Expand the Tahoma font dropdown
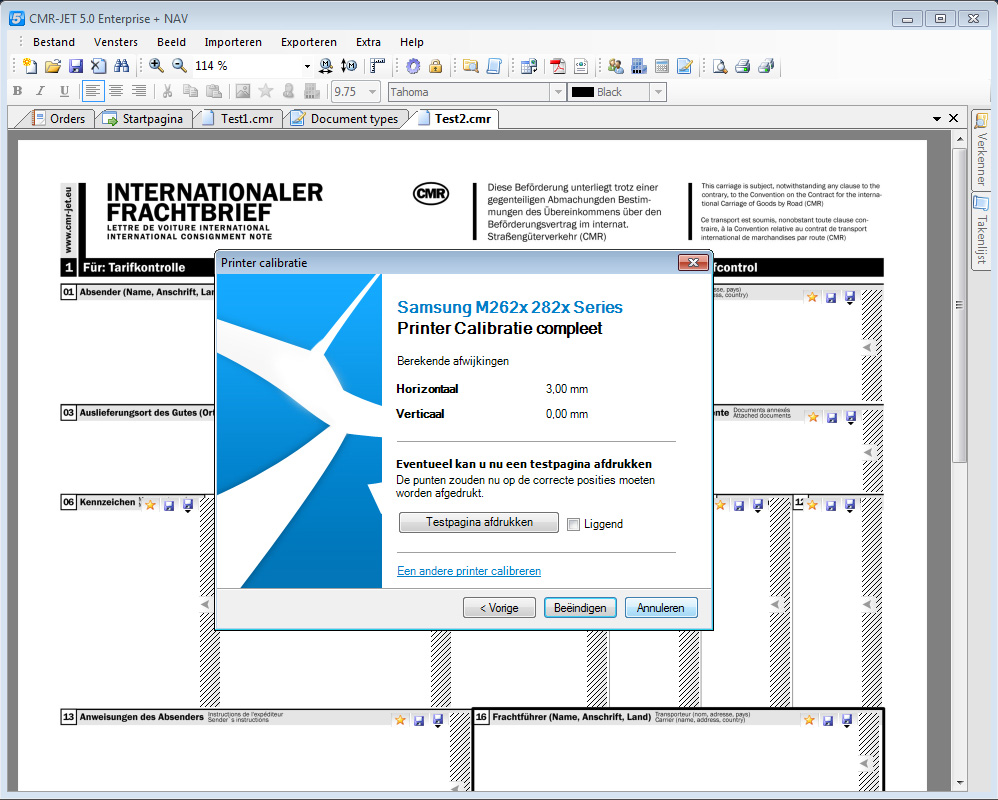Image resolution: width=998 pixels, height=800 pixels. pos(558,92)
